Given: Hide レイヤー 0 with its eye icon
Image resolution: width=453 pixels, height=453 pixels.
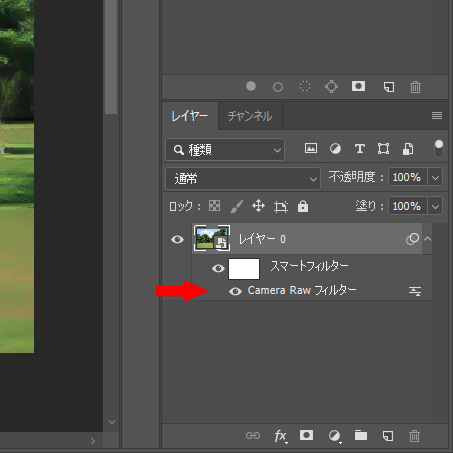Looking at the screenshot, I should 177,239.
